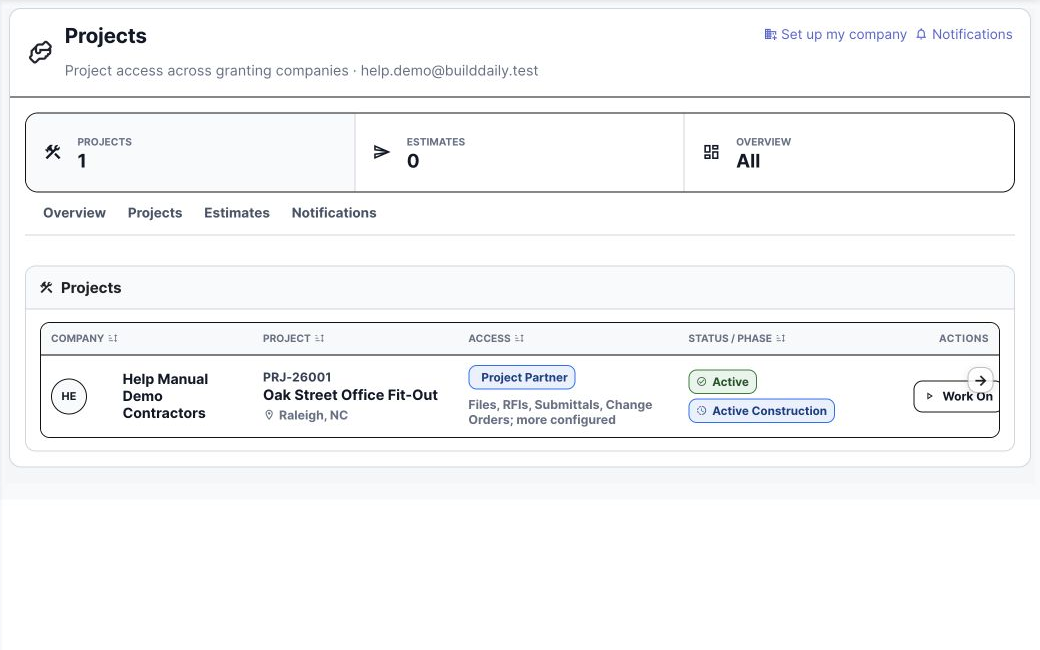Screen dimensions: 1040x650
Task: Click the location pin icon by Raleigh, NC
Action: (x=269, y=415)
